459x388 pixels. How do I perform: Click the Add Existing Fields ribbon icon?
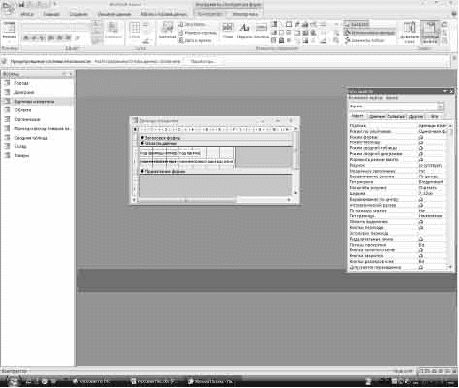click(409, 32)
